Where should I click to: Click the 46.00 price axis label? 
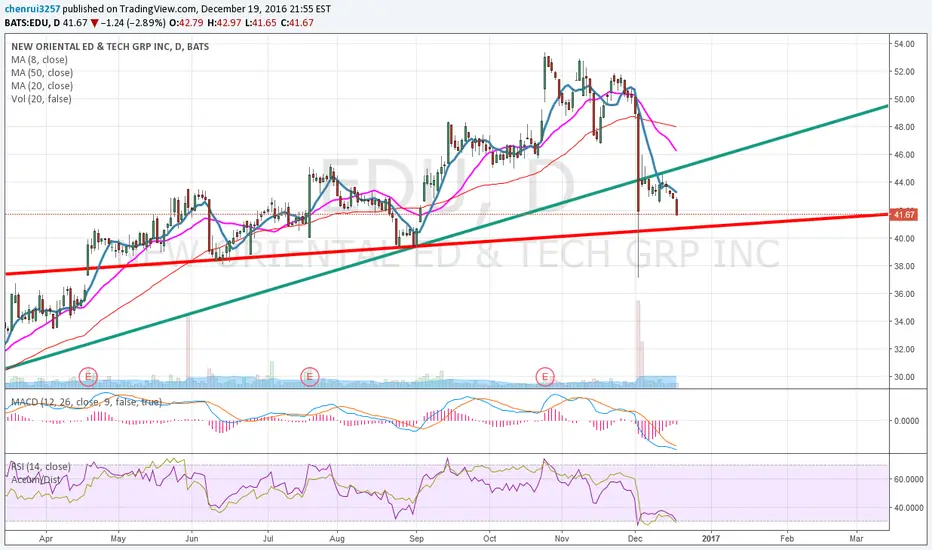click(x=903, y=155)
